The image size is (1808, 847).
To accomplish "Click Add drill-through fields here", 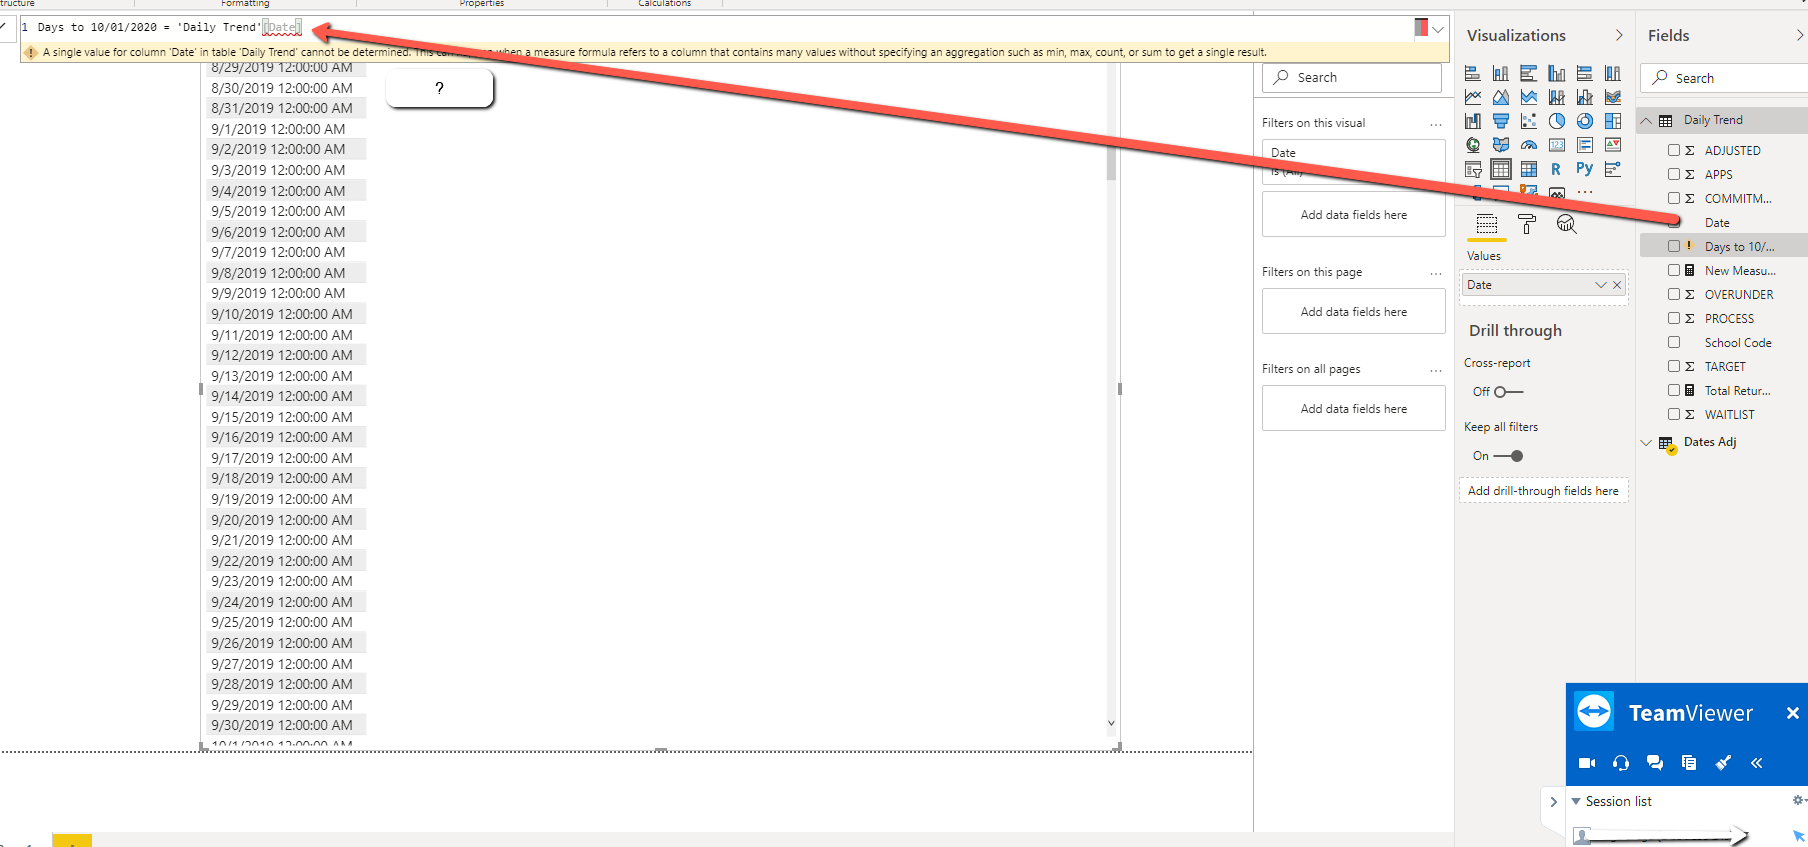I will coord(1543,491).
